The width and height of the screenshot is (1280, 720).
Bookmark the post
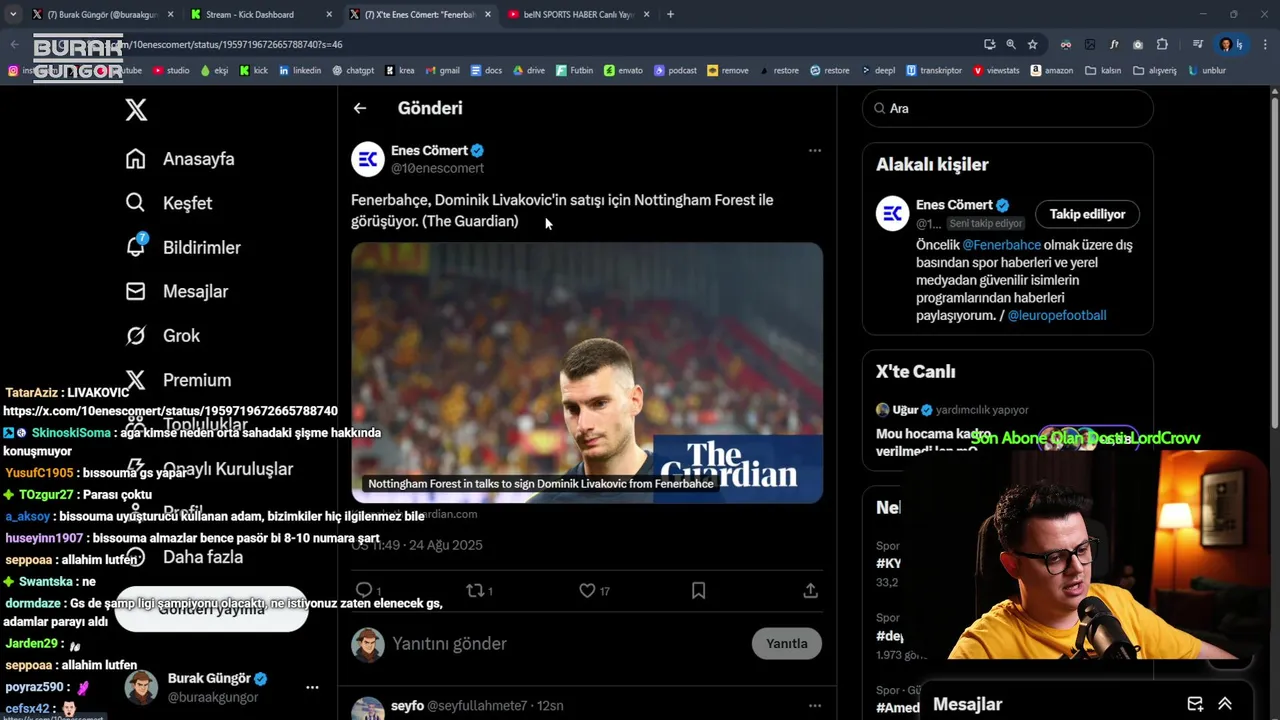(699, 590)
